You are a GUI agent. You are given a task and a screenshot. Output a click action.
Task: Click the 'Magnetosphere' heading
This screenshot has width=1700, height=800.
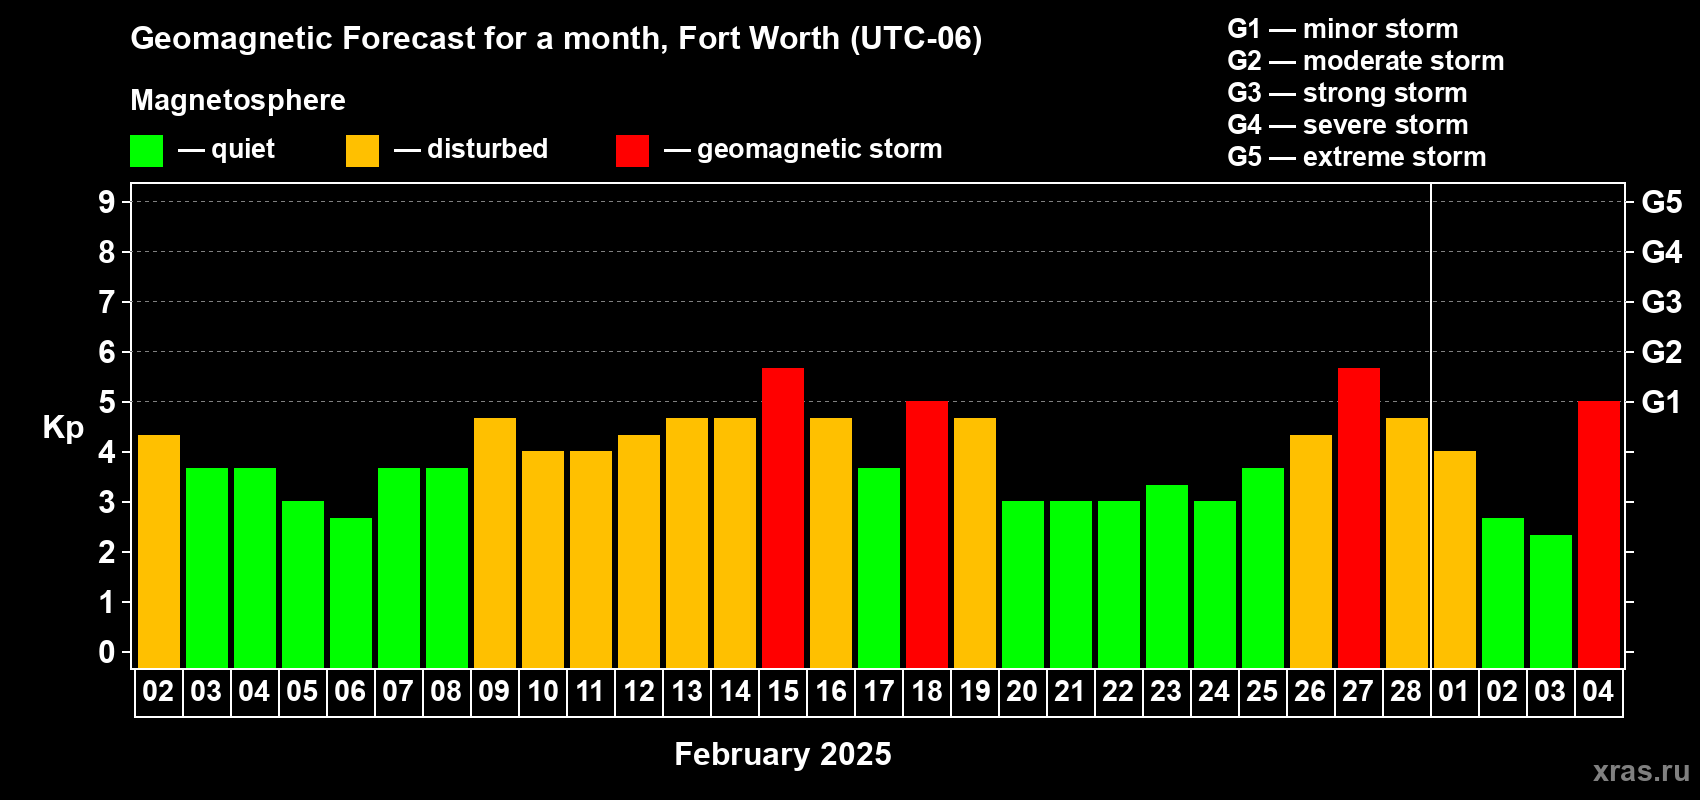pos(238,100)
